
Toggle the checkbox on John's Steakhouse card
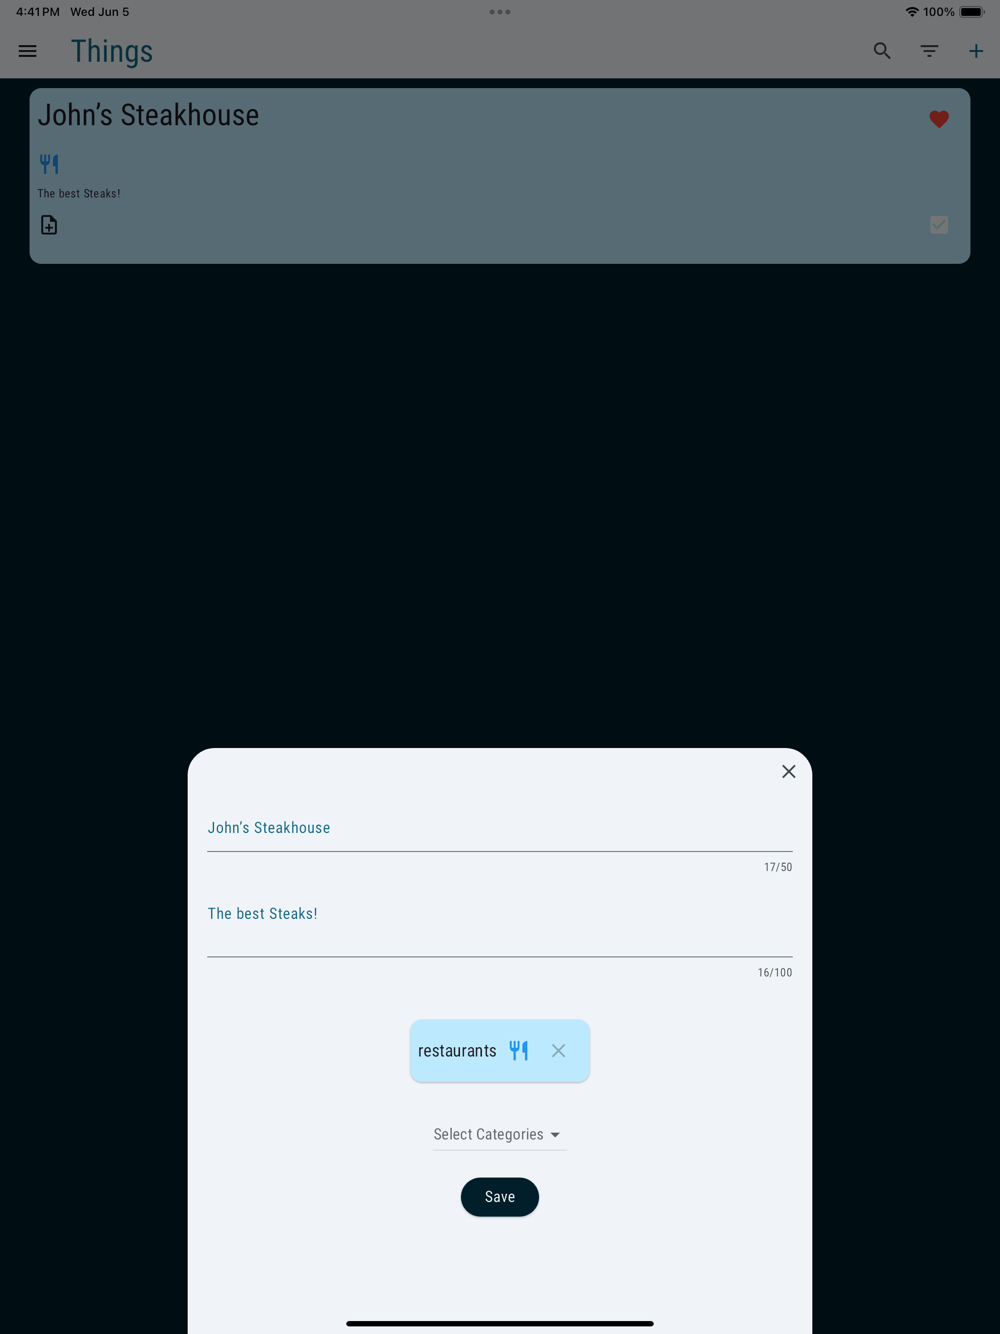(x=939, y=225)
